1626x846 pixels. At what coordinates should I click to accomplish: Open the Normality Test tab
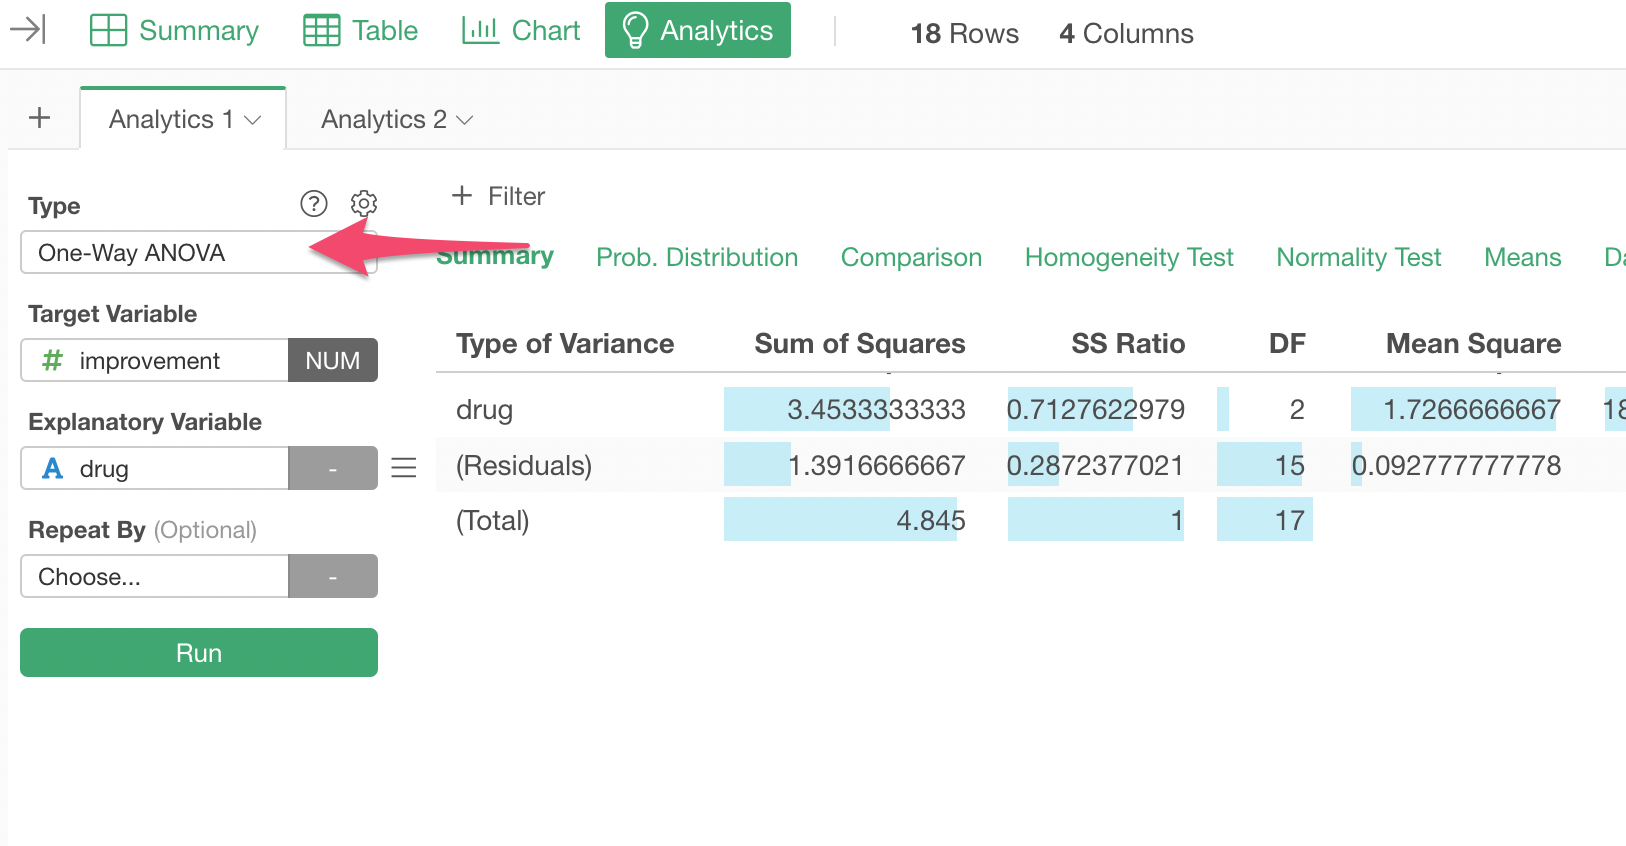click(1358, 257)
